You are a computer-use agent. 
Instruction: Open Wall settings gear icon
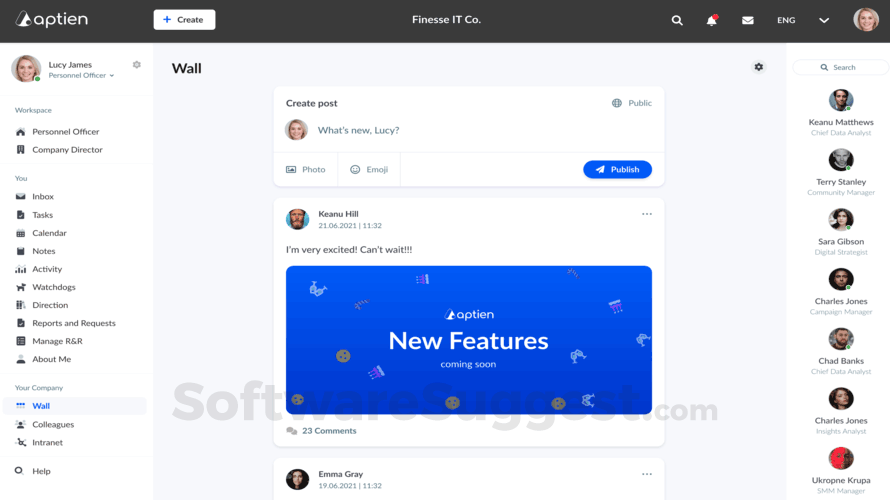759,67
